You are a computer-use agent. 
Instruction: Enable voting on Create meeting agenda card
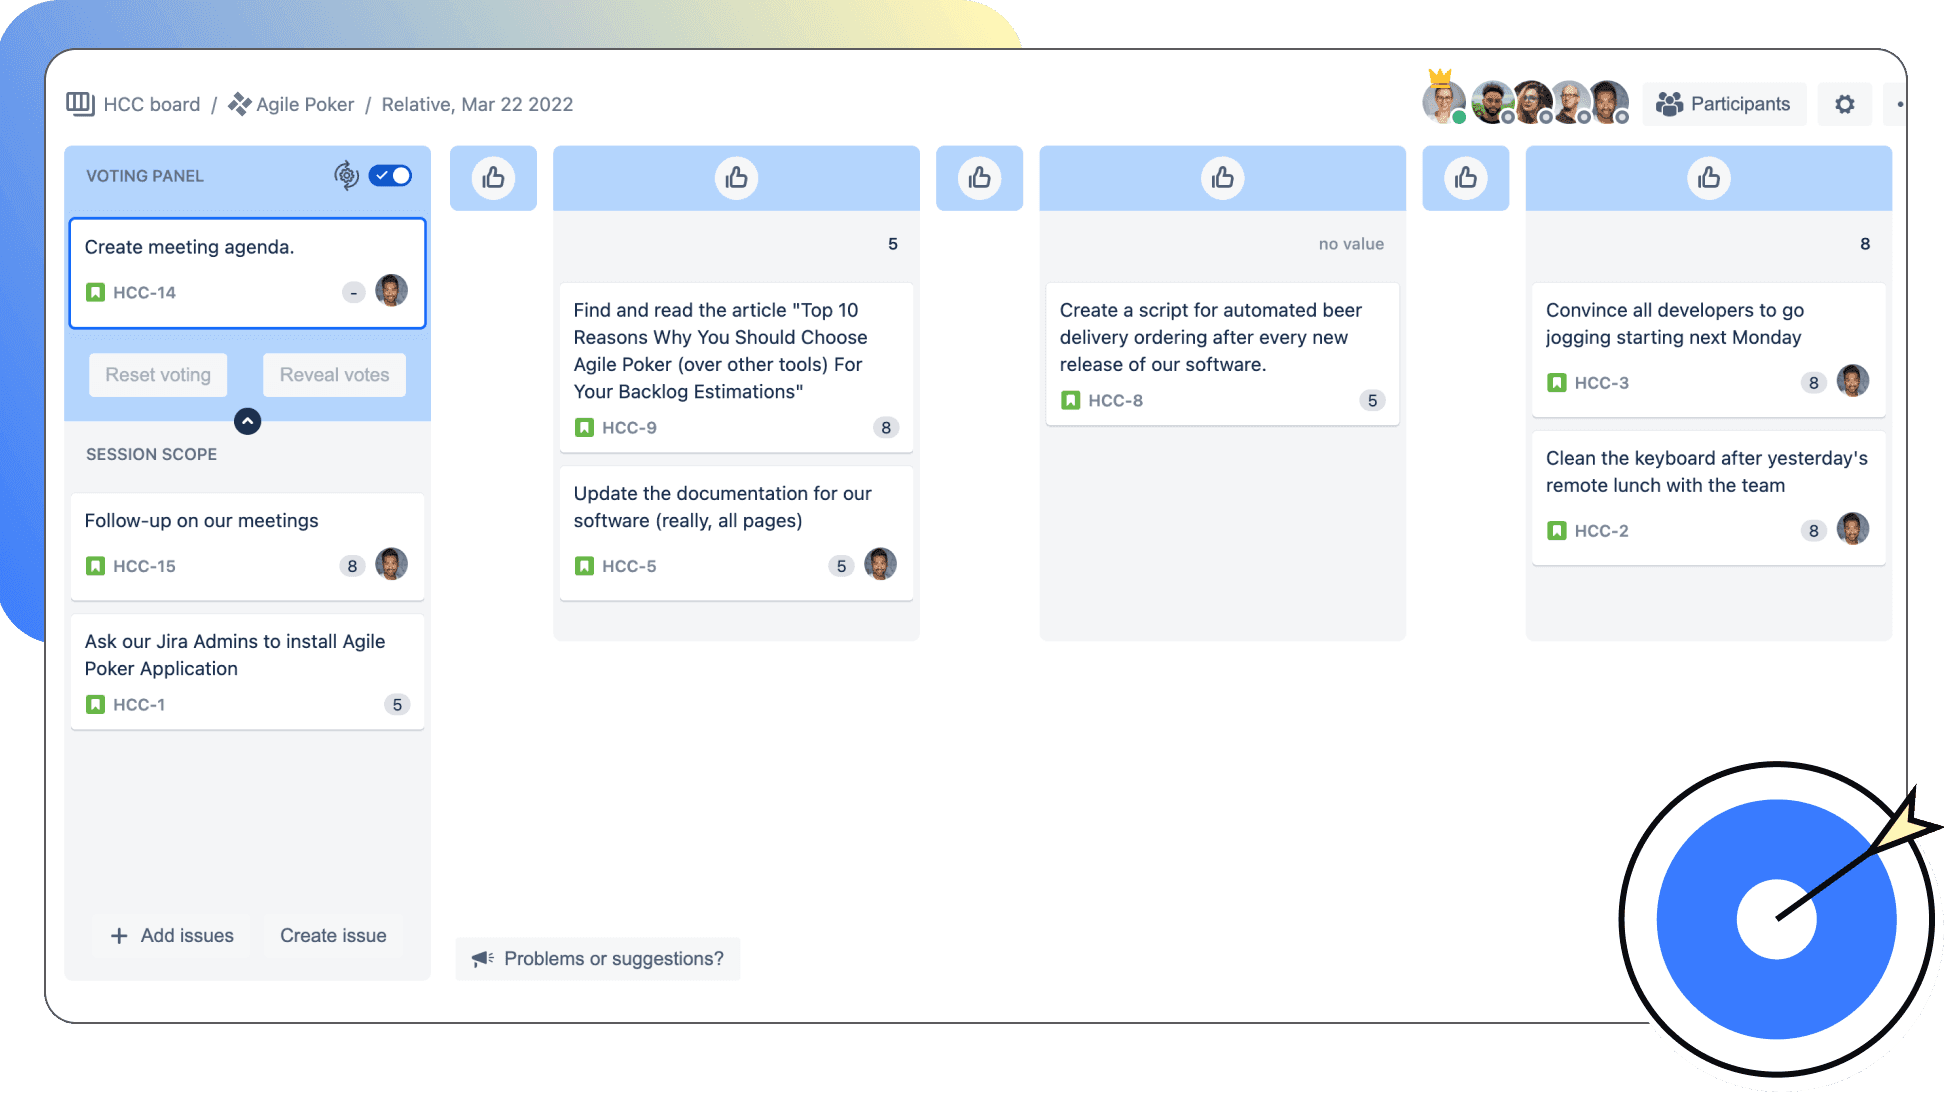(x=393, y=175)
